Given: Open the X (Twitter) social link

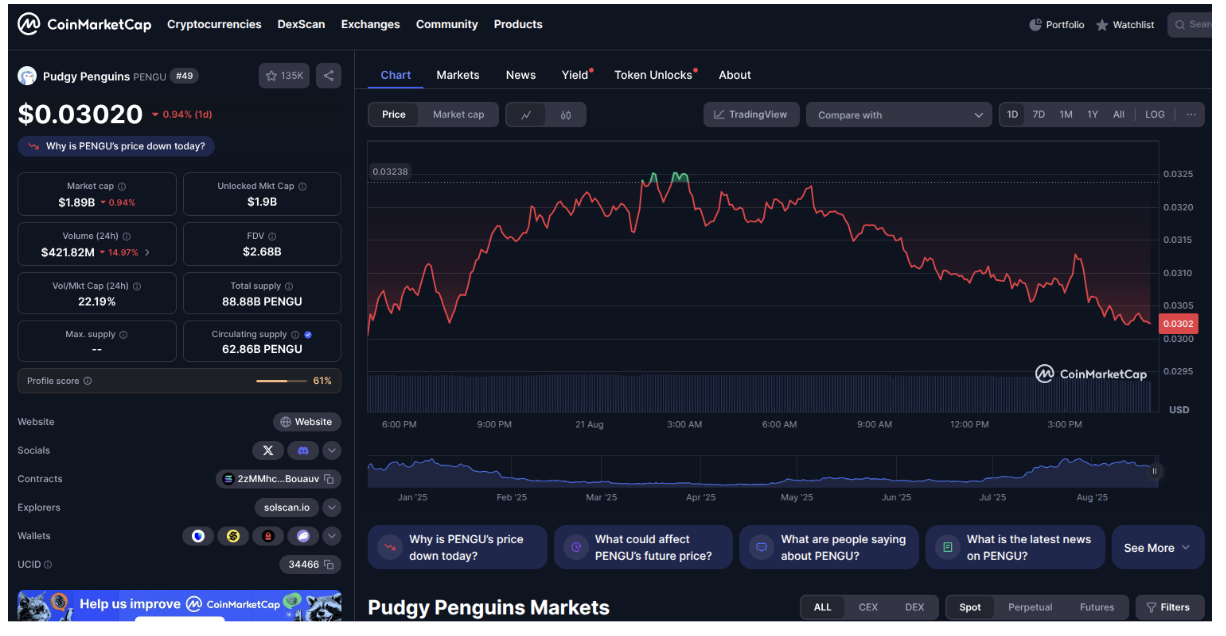Looking at the screenshot, I should tap(268, 451).
